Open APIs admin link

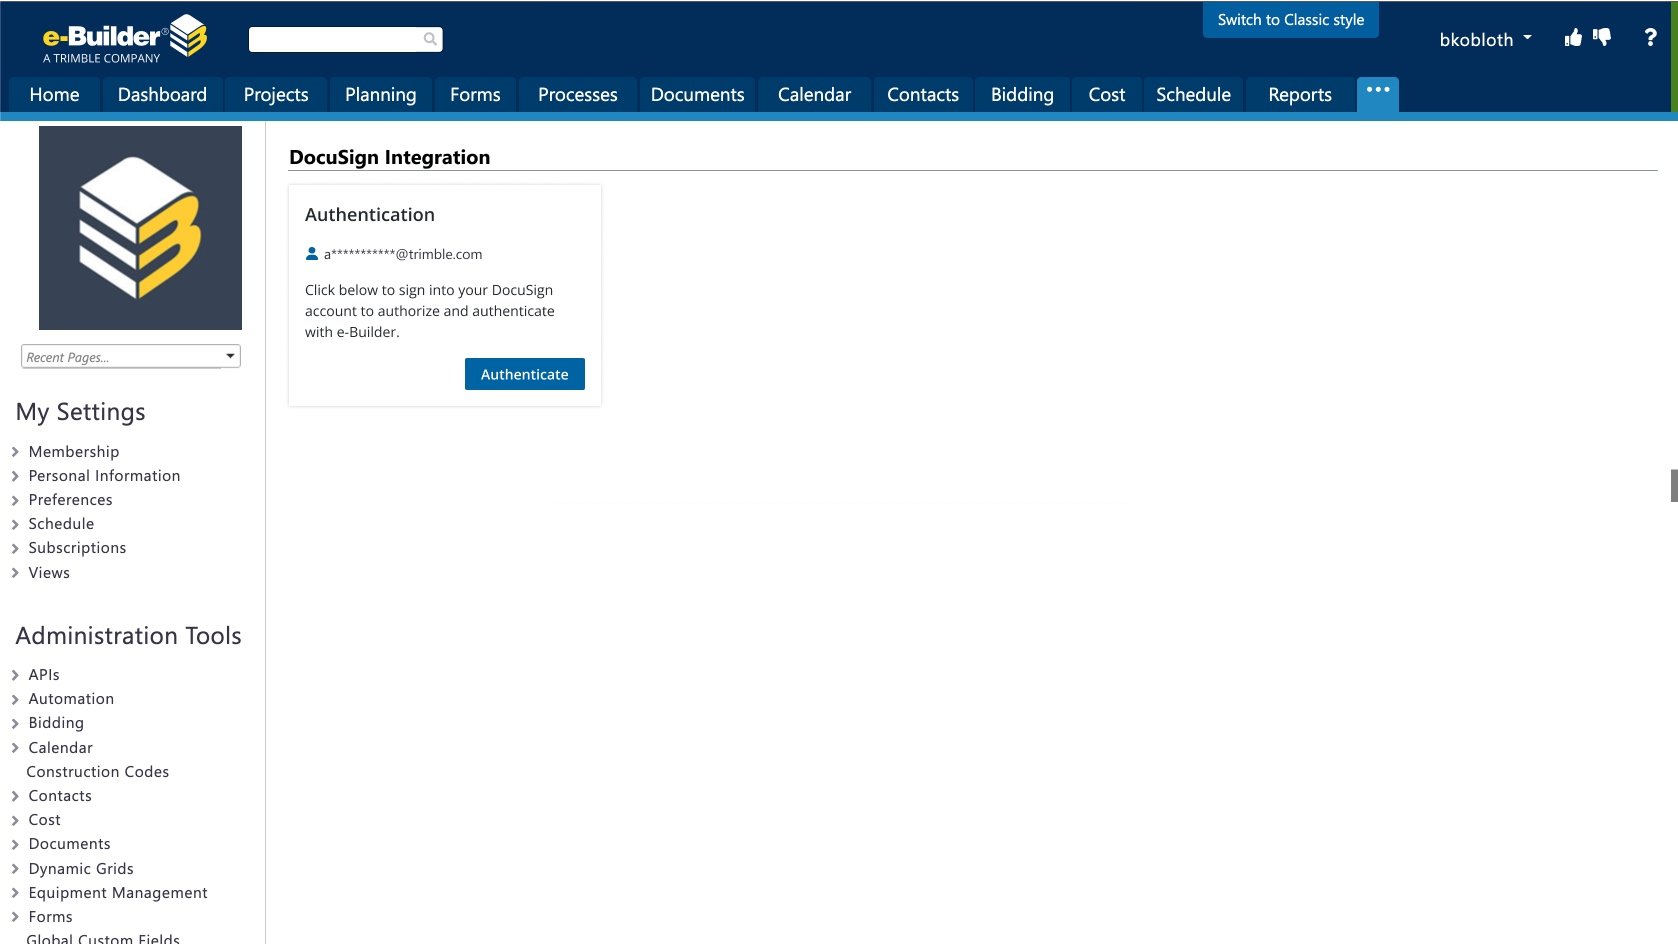[x=44, y=675]
